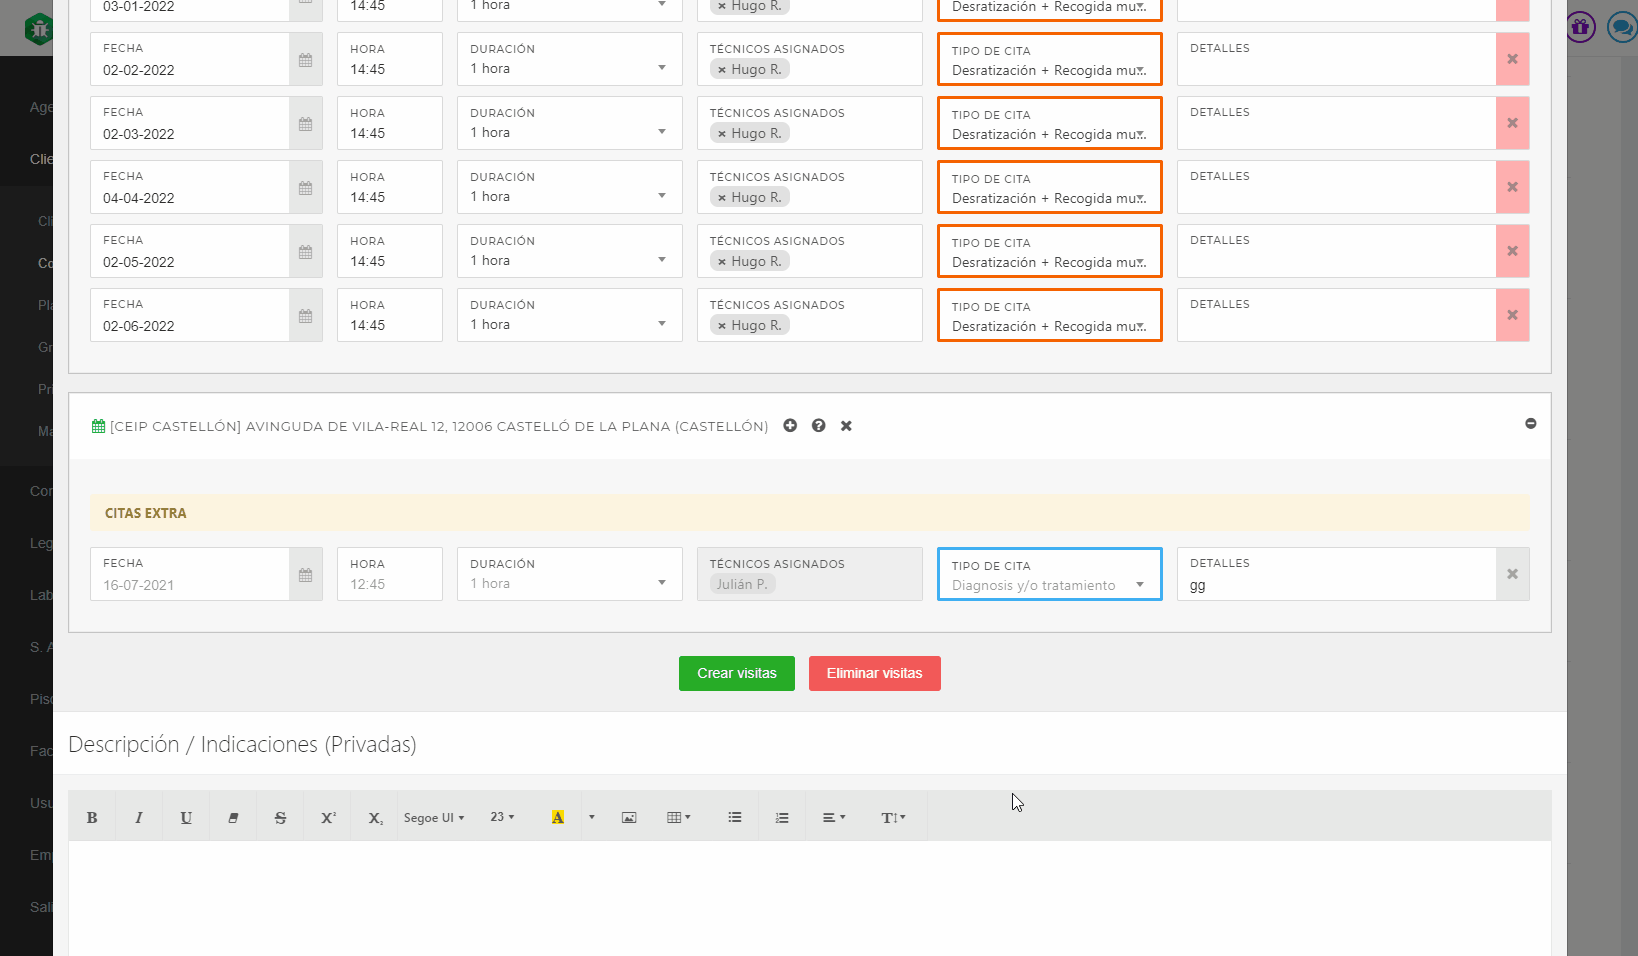Image resolution: width=1638 pixels, height=956 pixels.
Task: Apply strikethrough formatting in editor
Action: coord(280,818)
